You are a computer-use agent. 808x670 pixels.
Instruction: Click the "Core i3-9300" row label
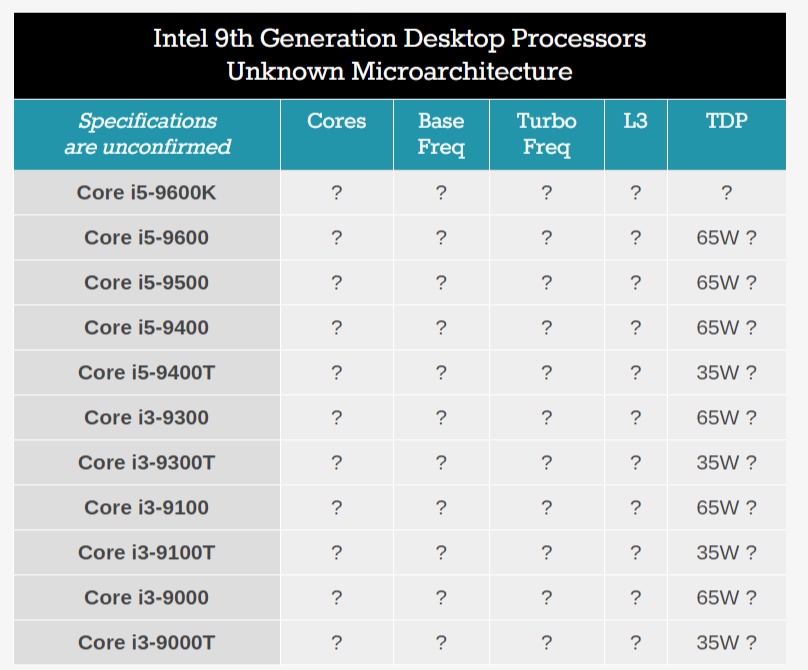coord(146,417)
